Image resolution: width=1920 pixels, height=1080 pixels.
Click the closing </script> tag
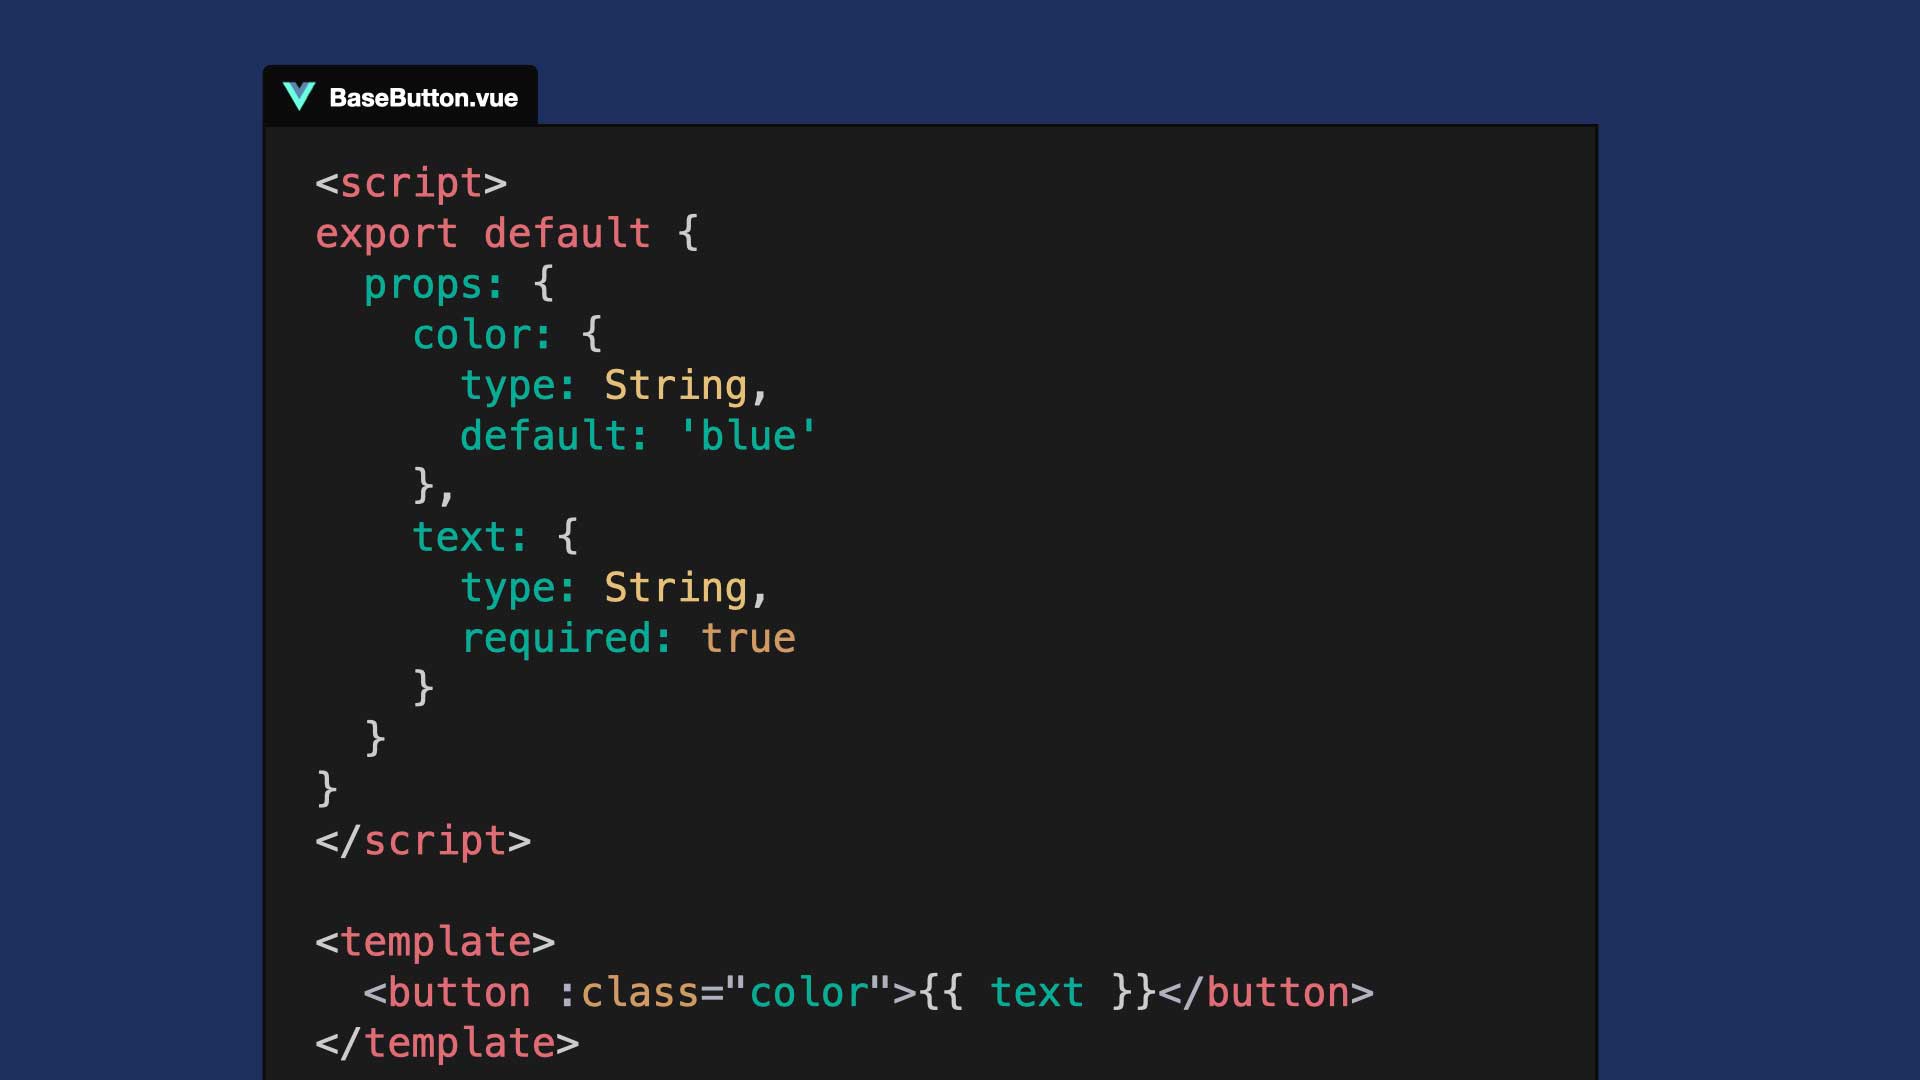(x=423, y=841)
